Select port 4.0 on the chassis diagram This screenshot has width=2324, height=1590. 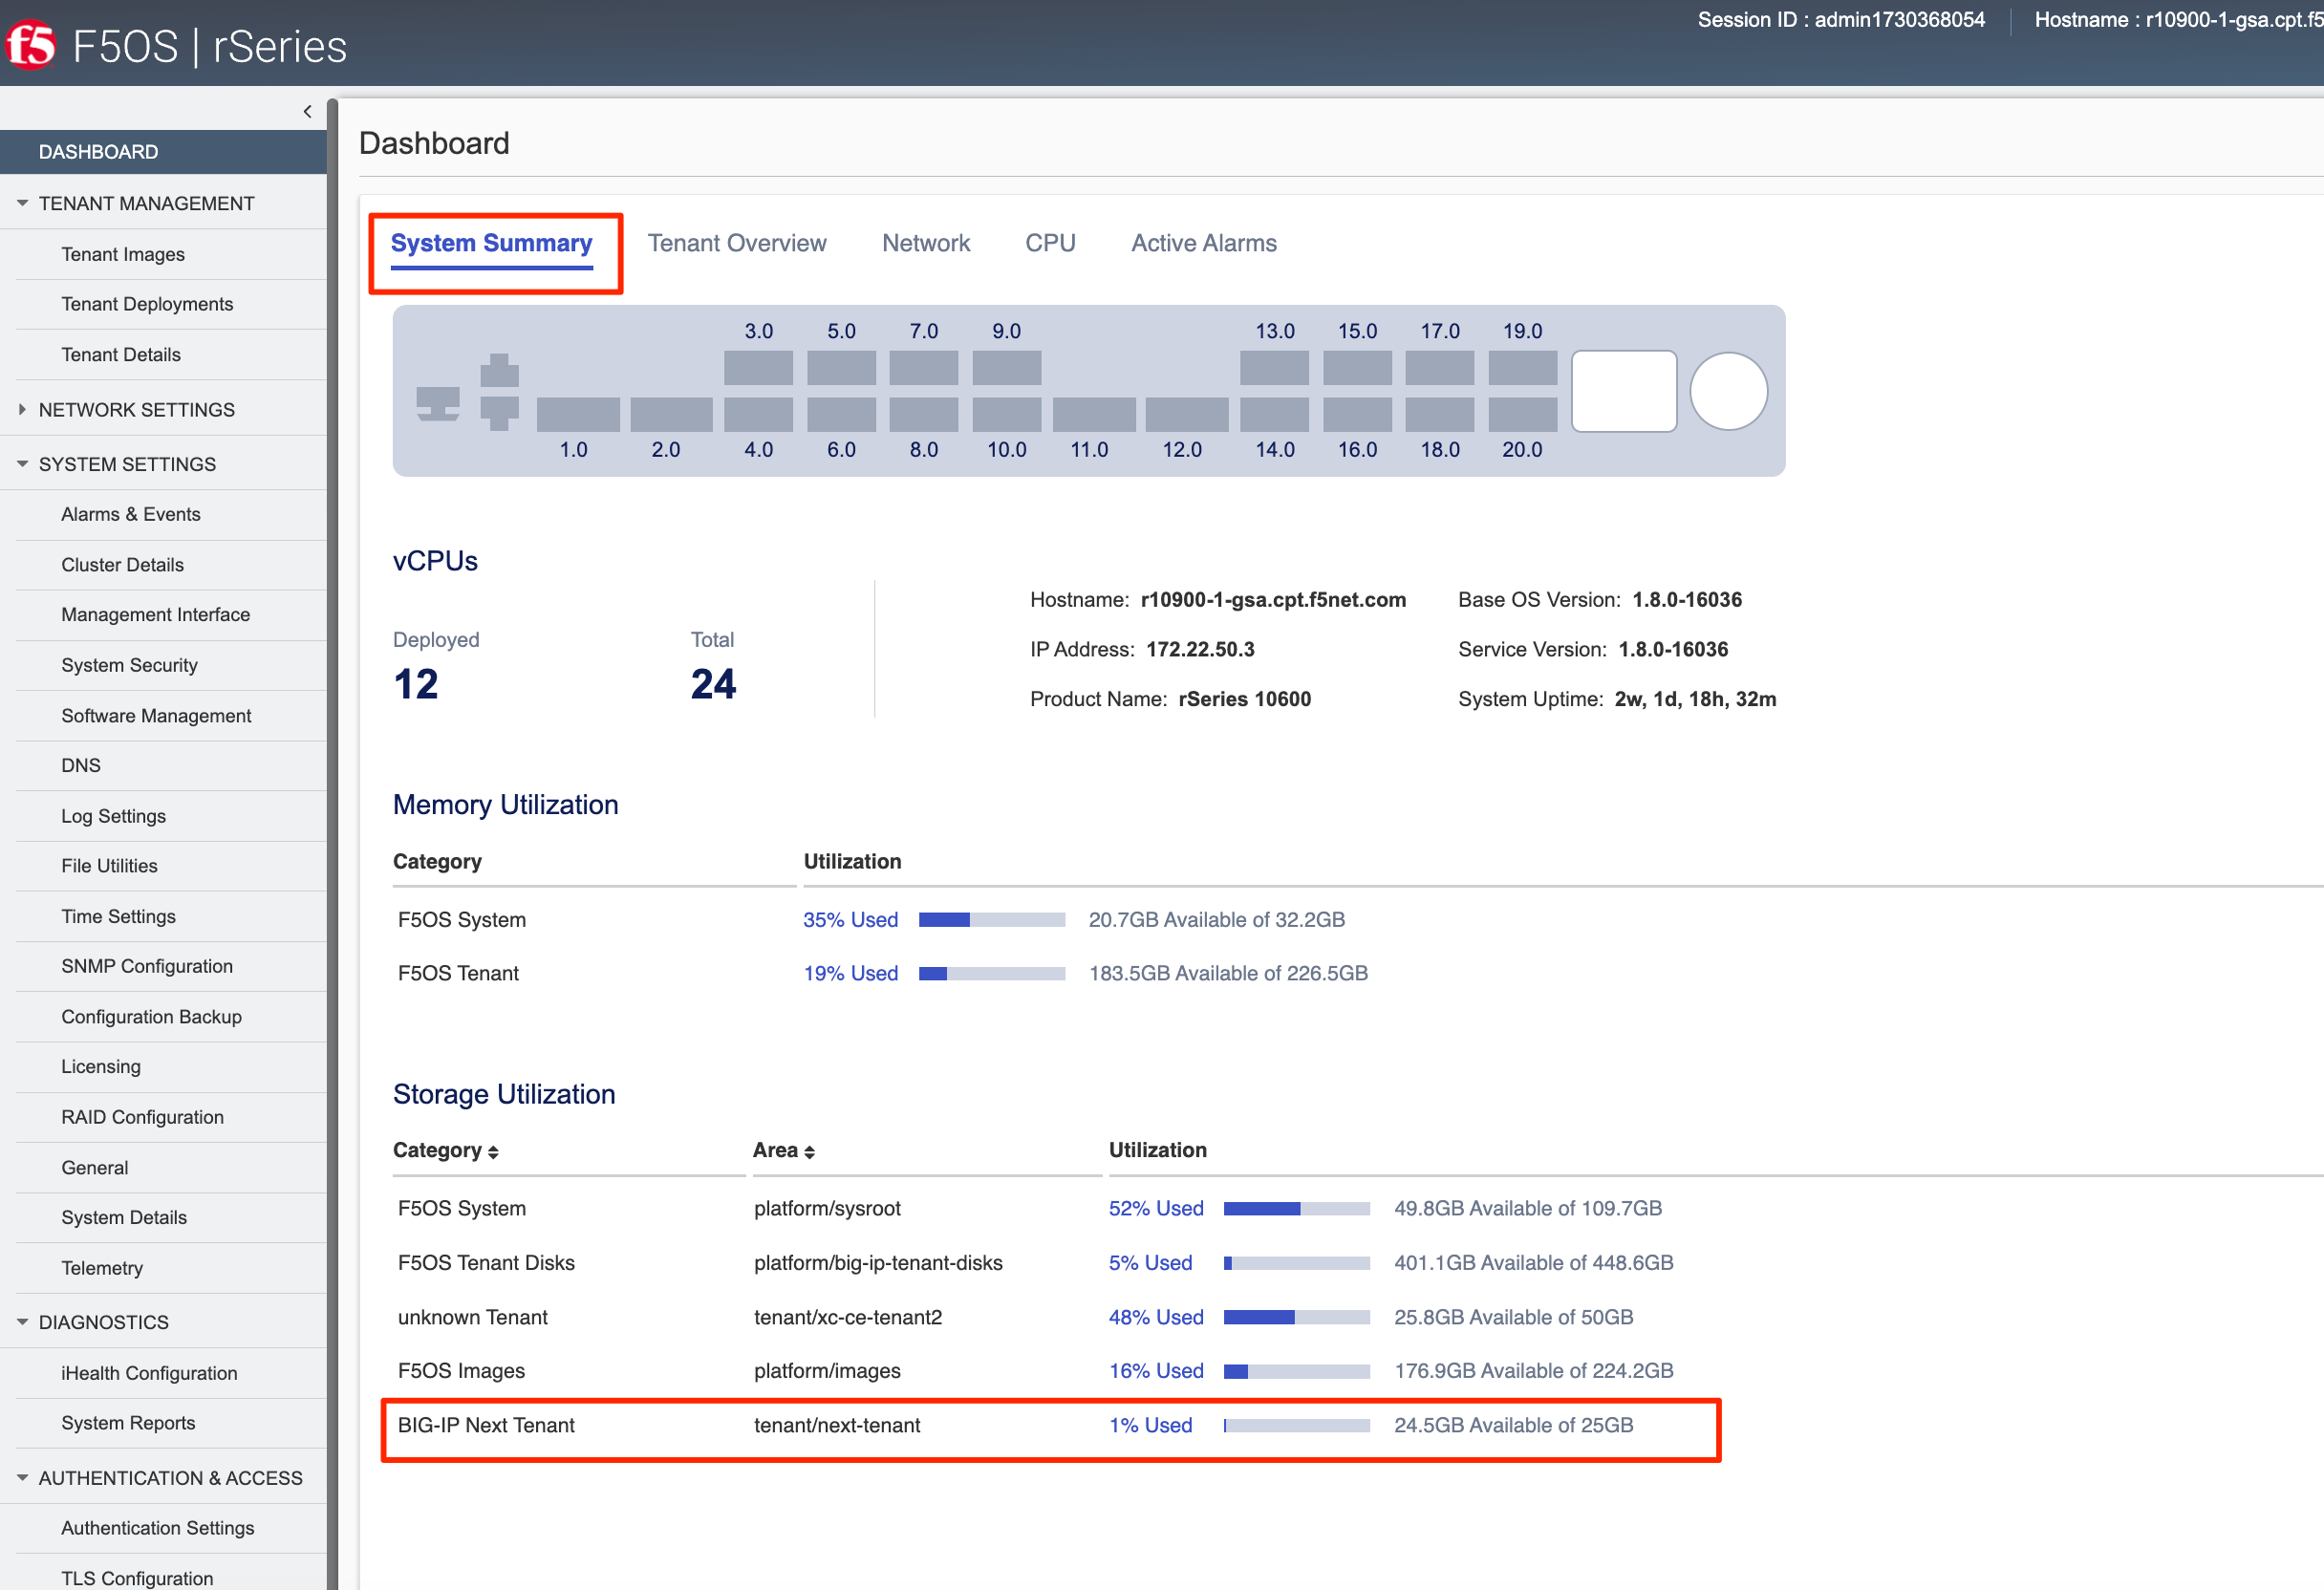(758, 414)
